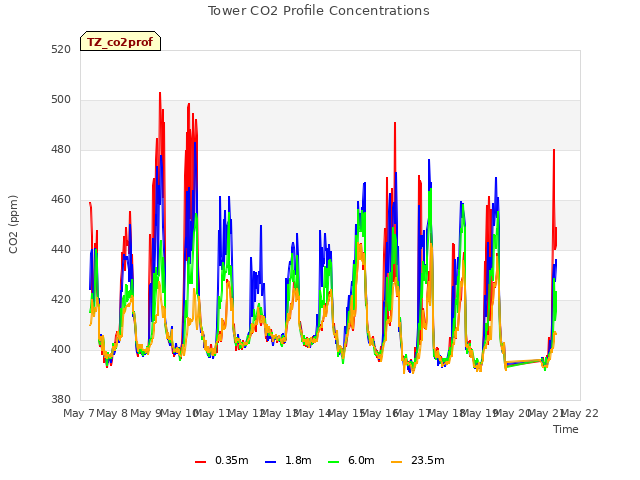
Task: Click the red spike near May 21
Action: pos(554,151)
